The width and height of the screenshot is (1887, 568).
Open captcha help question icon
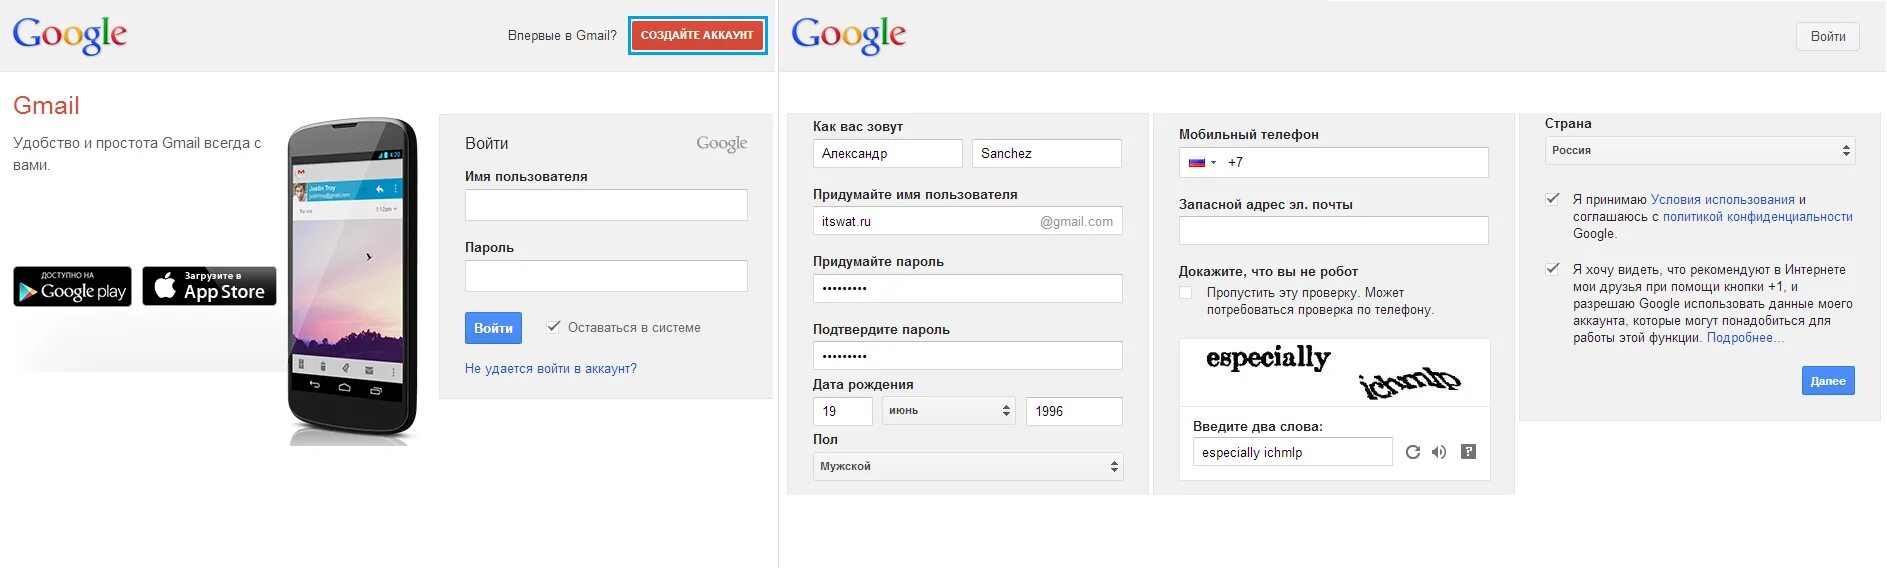[1468, 452]
